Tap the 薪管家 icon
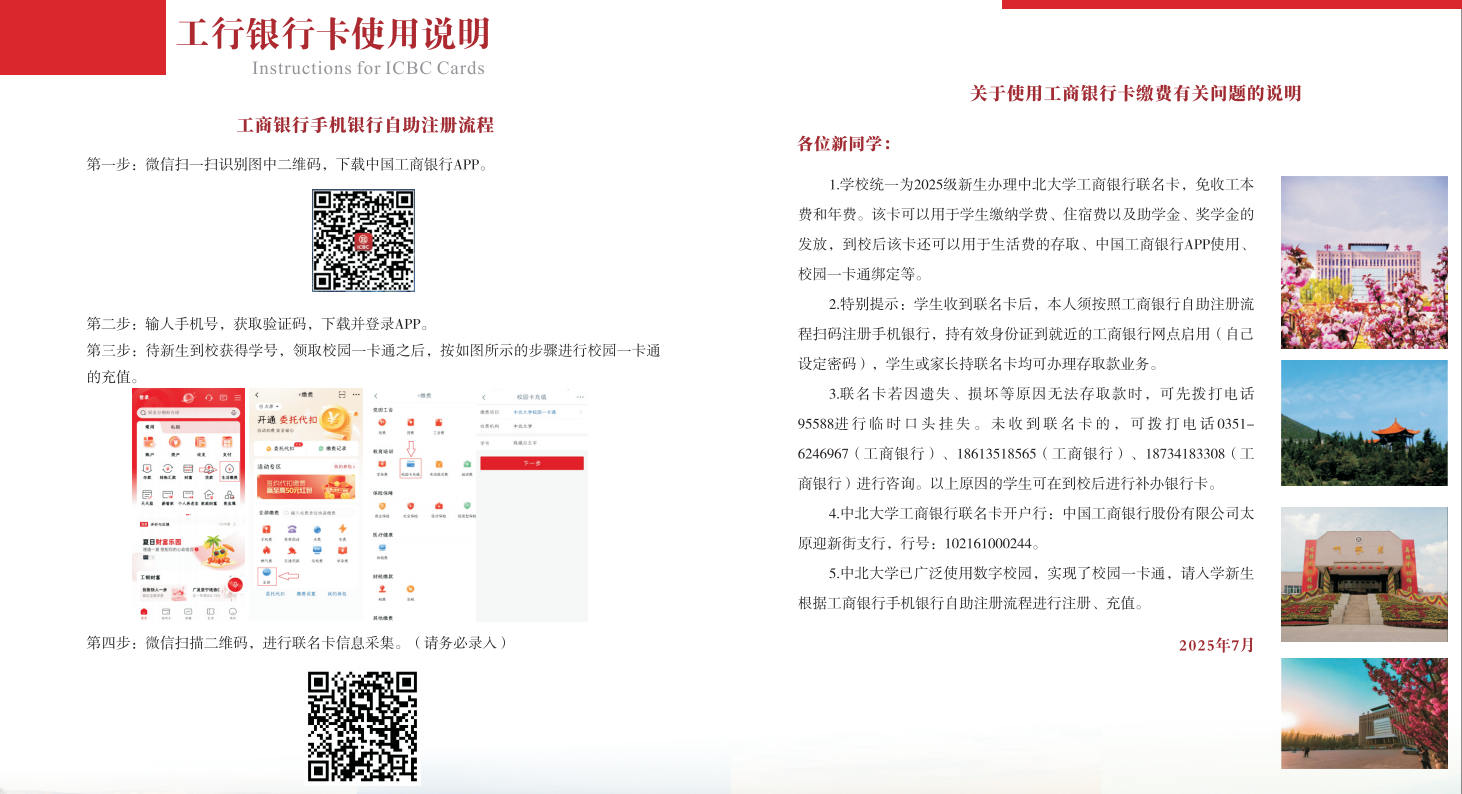This screenshot has width=1462, height=794. click(x=167, y=494)
